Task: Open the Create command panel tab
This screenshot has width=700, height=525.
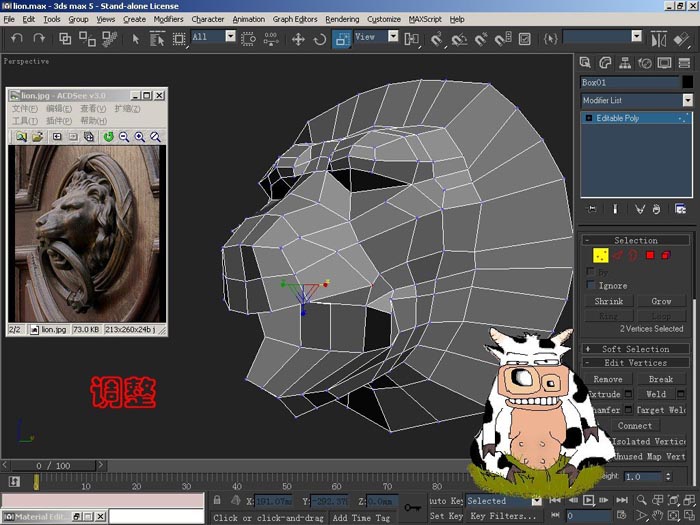Action: (585, 63)
